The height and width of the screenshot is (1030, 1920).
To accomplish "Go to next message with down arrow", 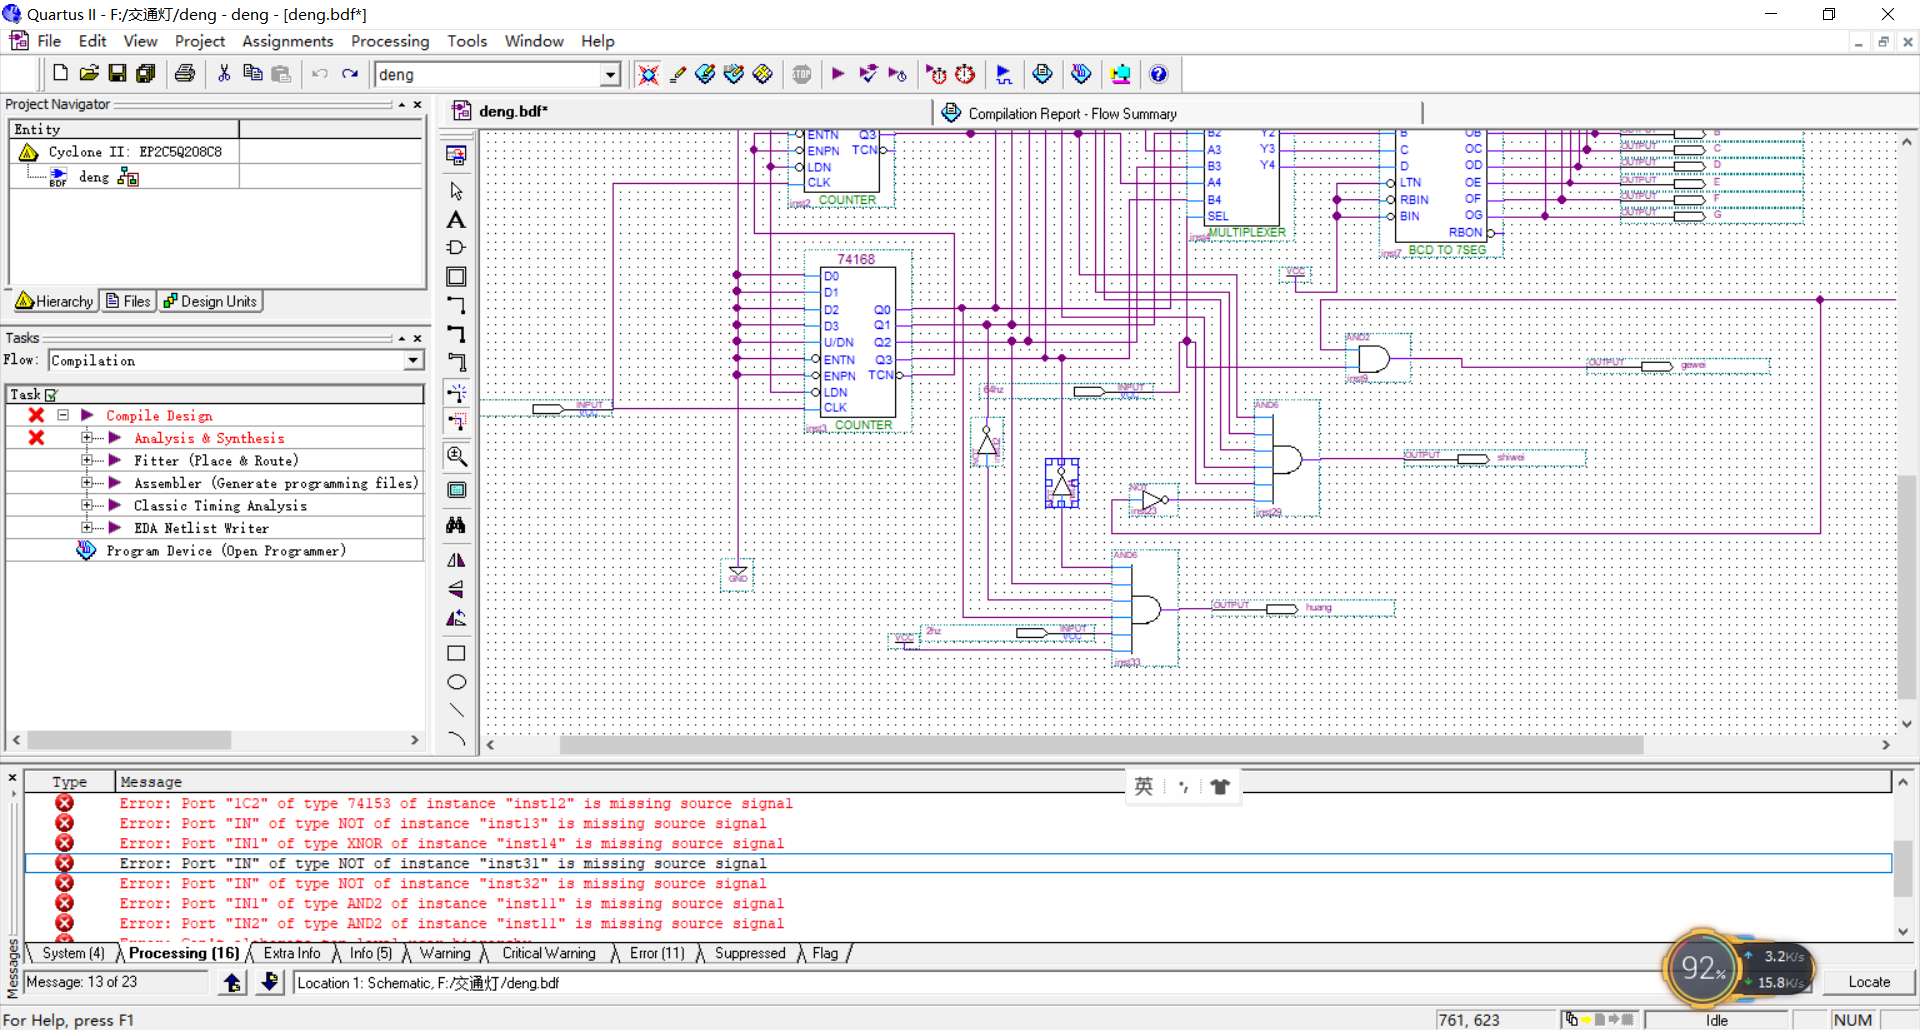I will [269, 982].
